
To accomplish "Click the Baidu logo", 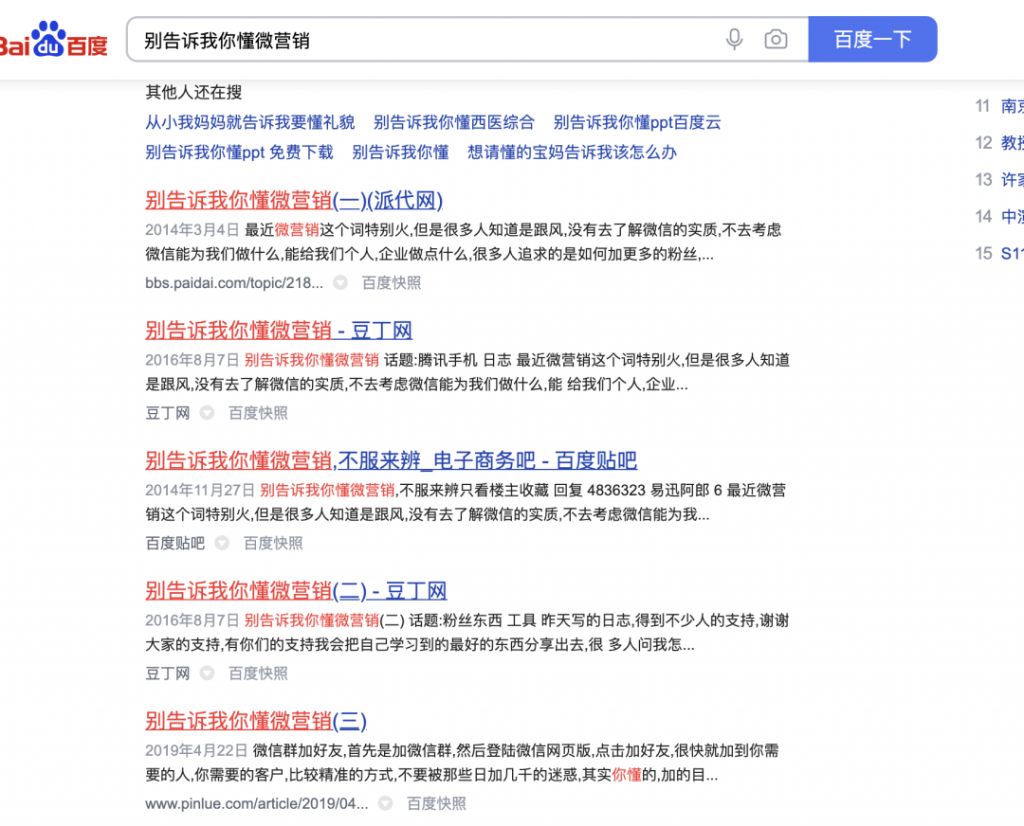I will 54,40.
